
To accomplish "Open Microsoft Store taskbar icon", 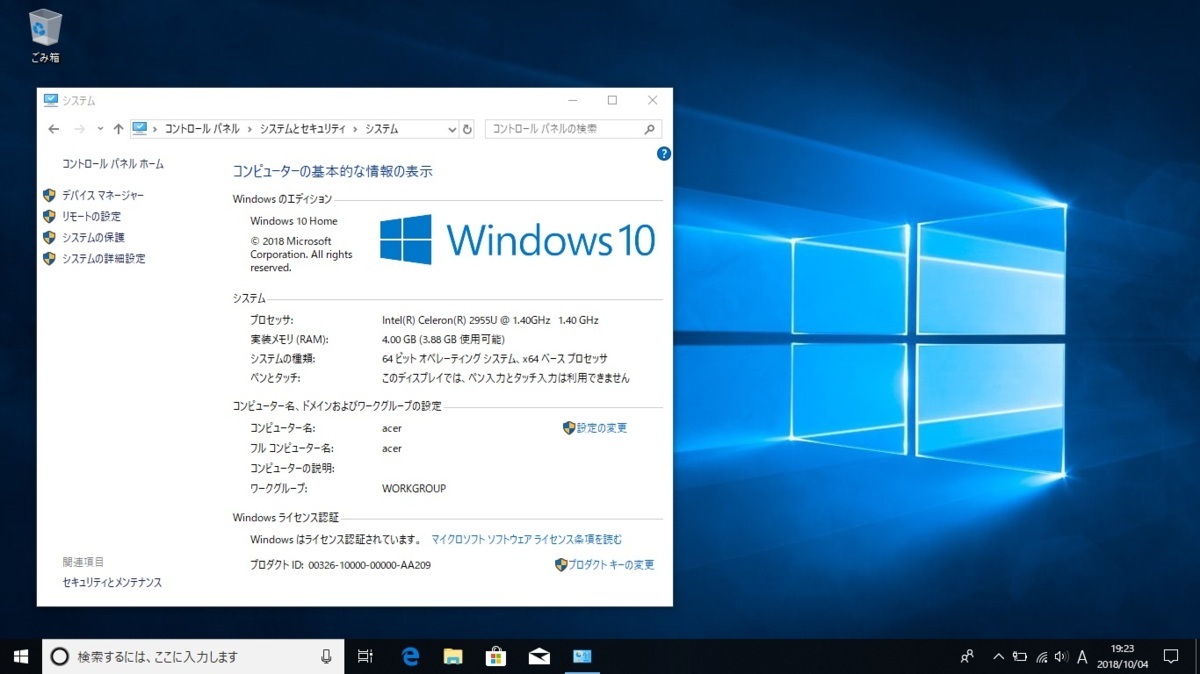I will [496, 656].
